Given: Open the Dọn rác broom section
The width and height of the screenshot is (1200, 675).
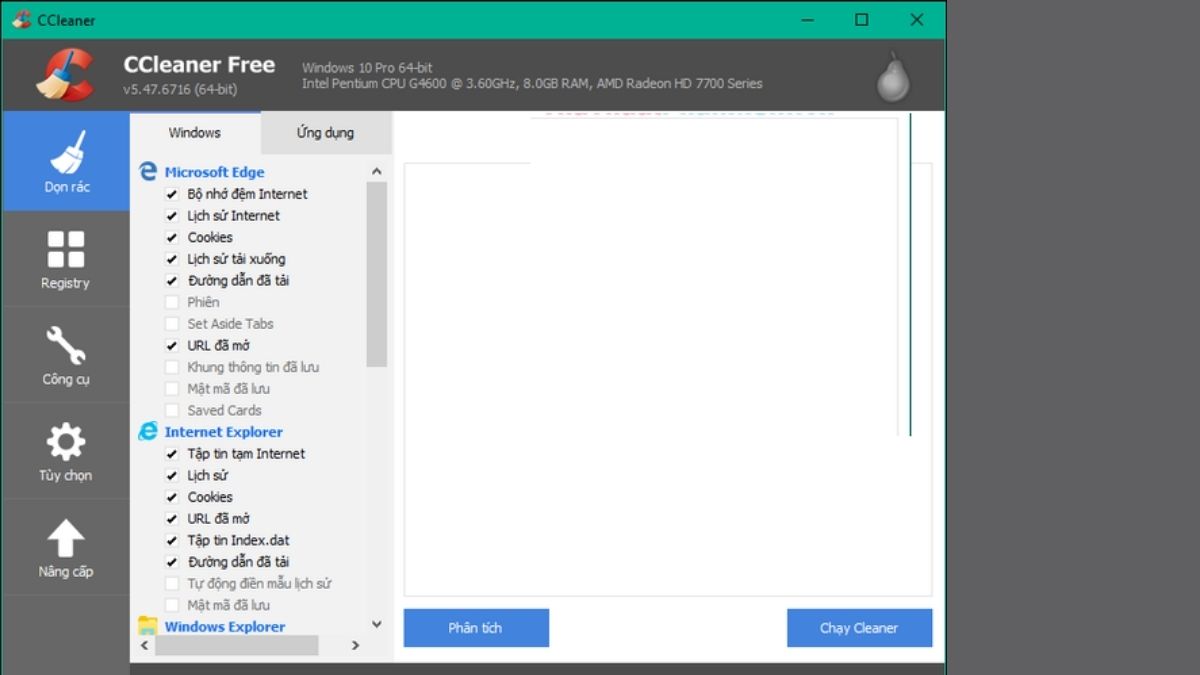Looking at the screenshot, I should (x=66, y=161).
